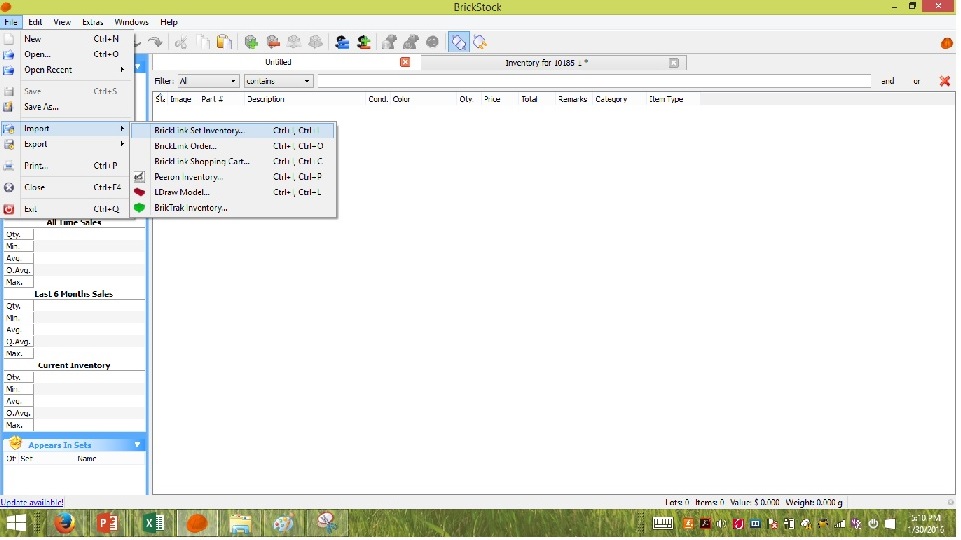Sort by the Category column header
The width and height of the screenshot is (961, 540).
[619, 99]
